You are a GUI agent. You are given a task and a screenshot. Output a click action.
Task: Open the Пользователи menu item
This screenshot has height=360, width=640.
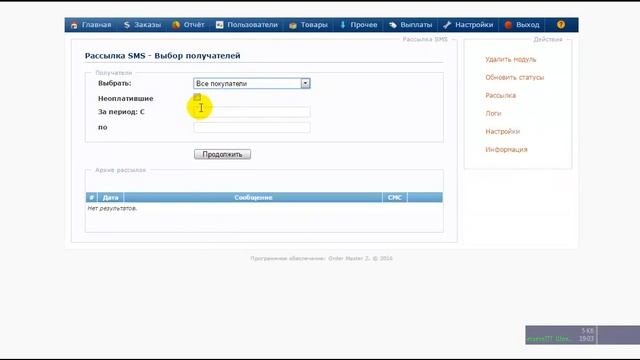point(252,25)
